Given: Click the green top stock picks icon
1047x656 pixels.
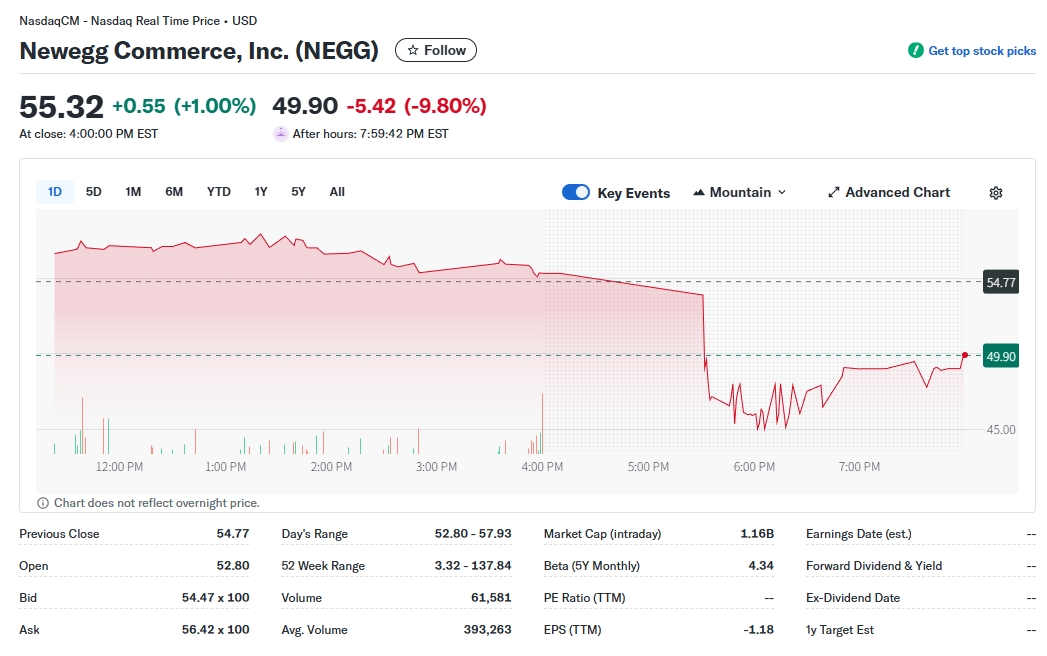Looking at the screenshot, I should coord(915,51).
